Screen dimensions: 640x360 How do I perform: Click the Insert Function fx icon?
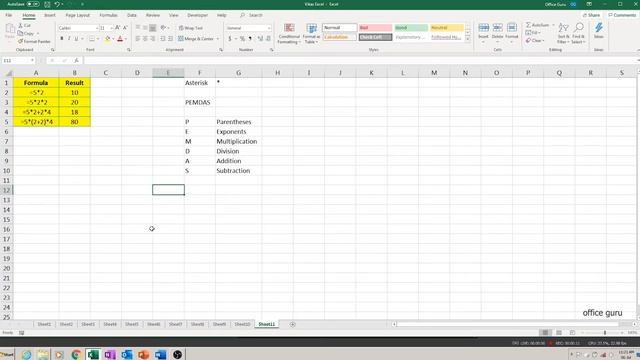click(x=76, y=60)
